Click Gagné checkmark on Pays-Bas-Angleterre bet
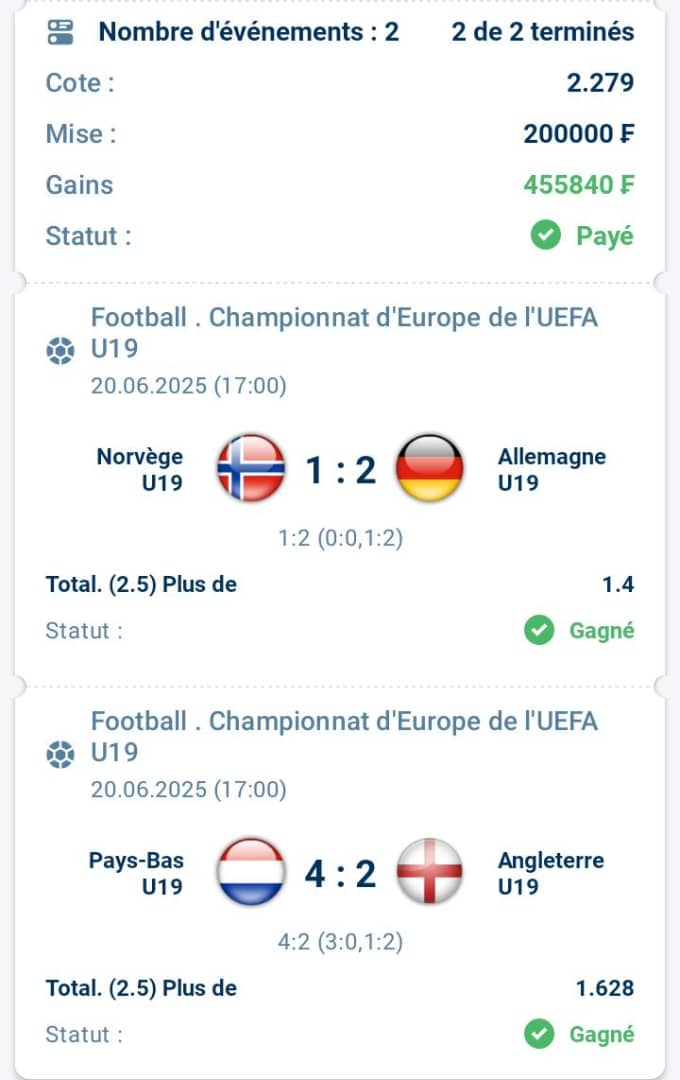This screenshot has width=680, height=1080. pyautogui.click(x=539, y=1034)
